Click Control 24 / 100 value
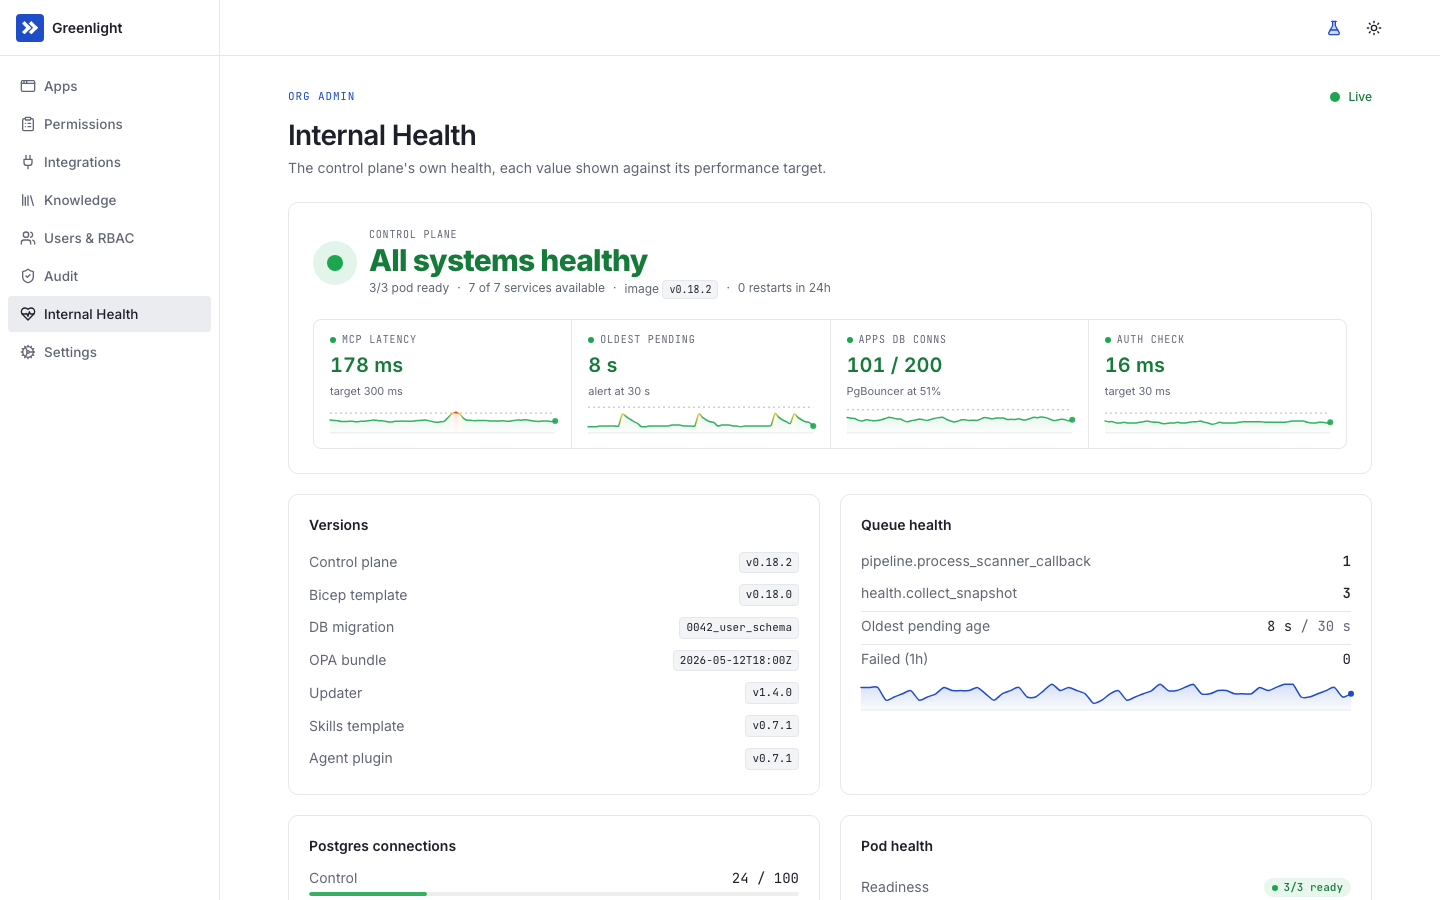The image size is (1440, 900). pos(765,878)
